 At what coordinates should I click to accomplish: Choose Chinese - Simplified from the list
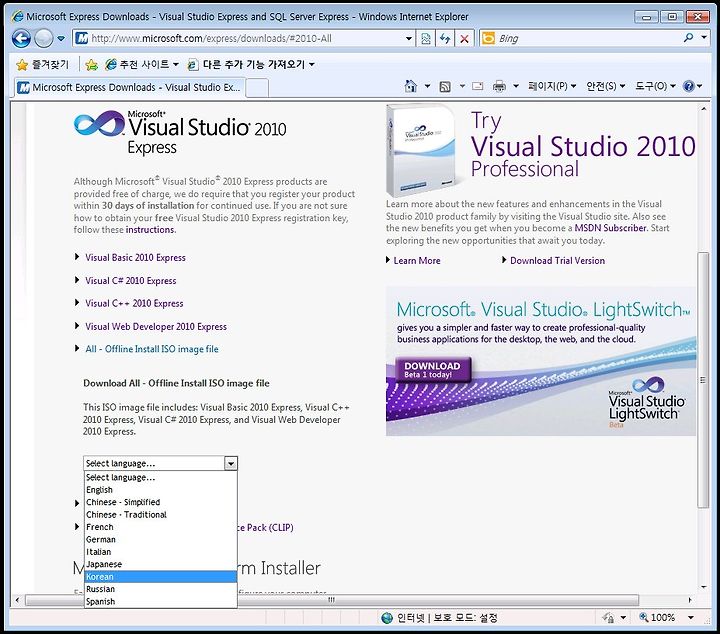tap(161, 502)
